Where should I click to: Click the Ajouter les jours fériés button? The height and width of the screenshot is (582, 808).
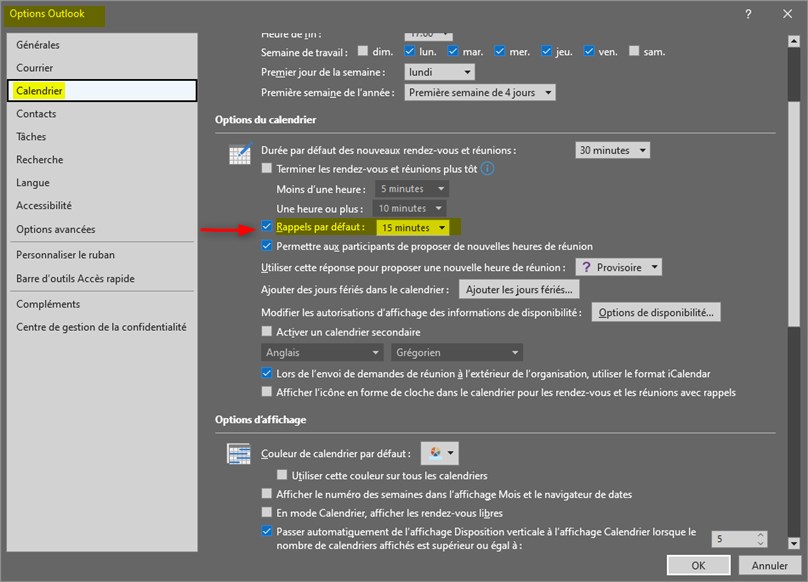(519, 290)
